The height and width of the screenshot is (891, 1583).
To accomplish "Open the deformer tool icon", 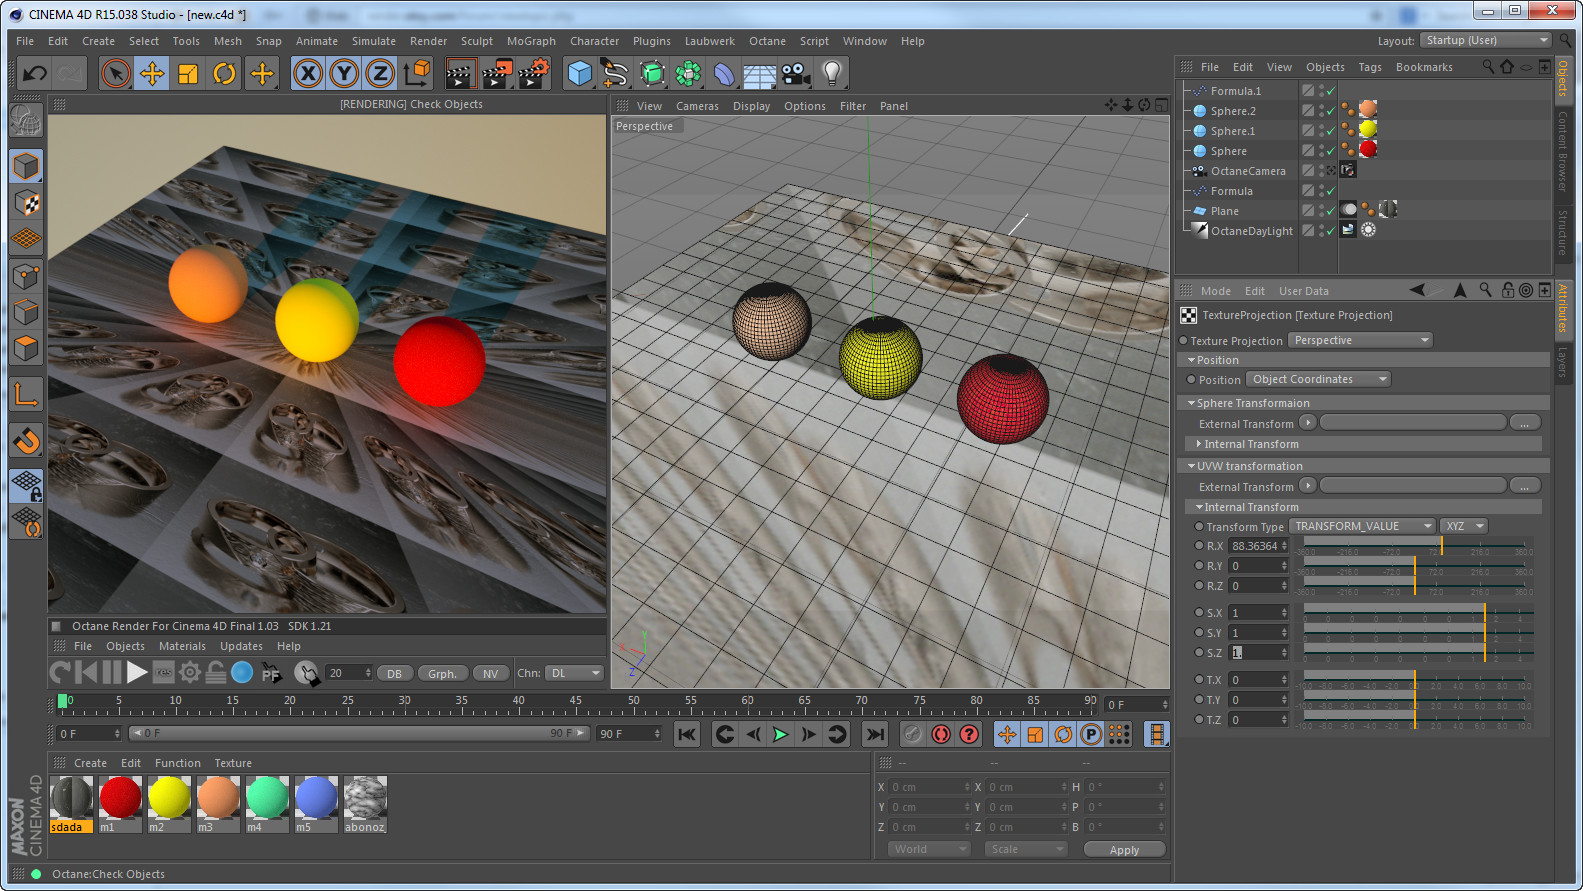I will point(724,73).
